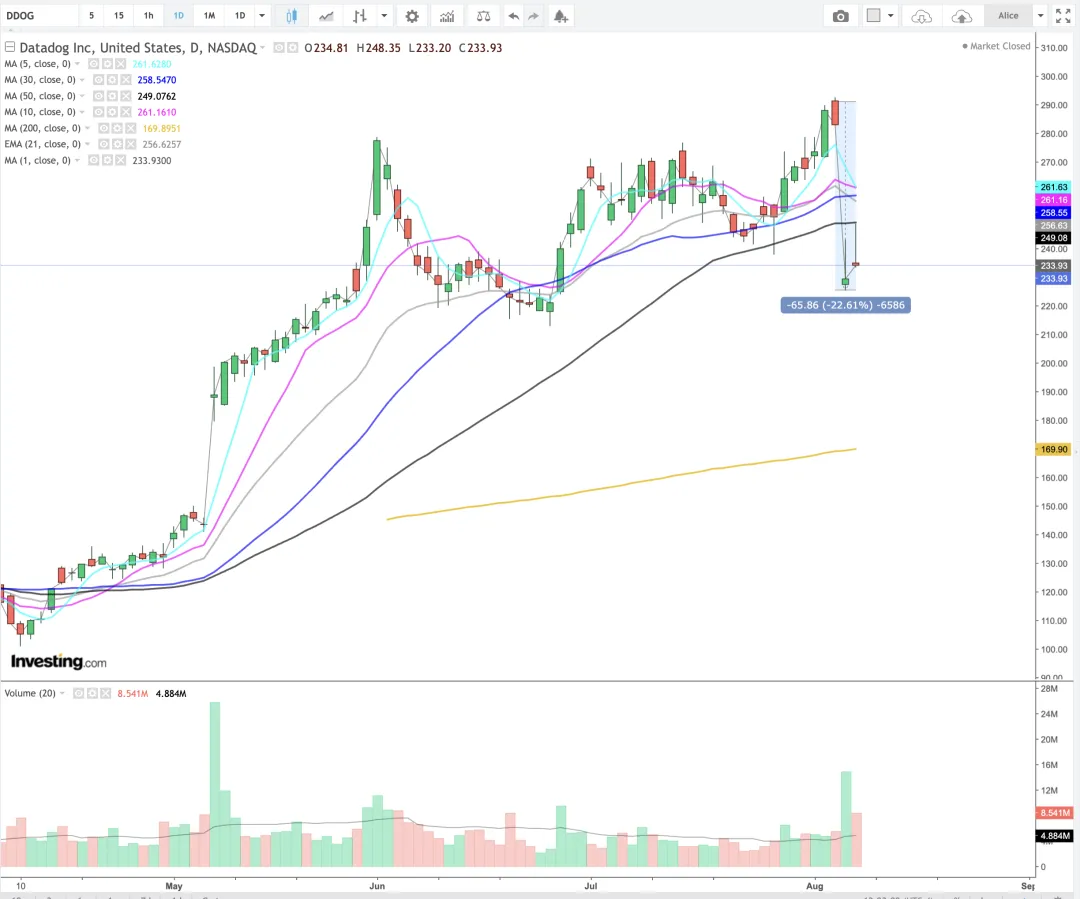This screenshot has width=1080, height=899.
Task: Toggle visibility eye of EMA (21, close, 0)
Action: click(x=103, y=144)
